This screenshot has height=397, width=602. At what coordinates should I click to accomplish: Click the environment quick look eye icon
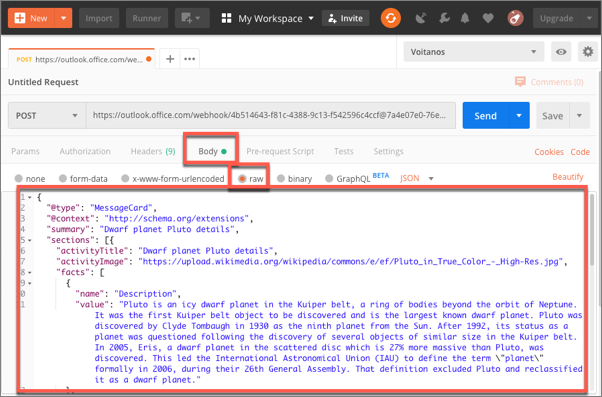[561, 51]
